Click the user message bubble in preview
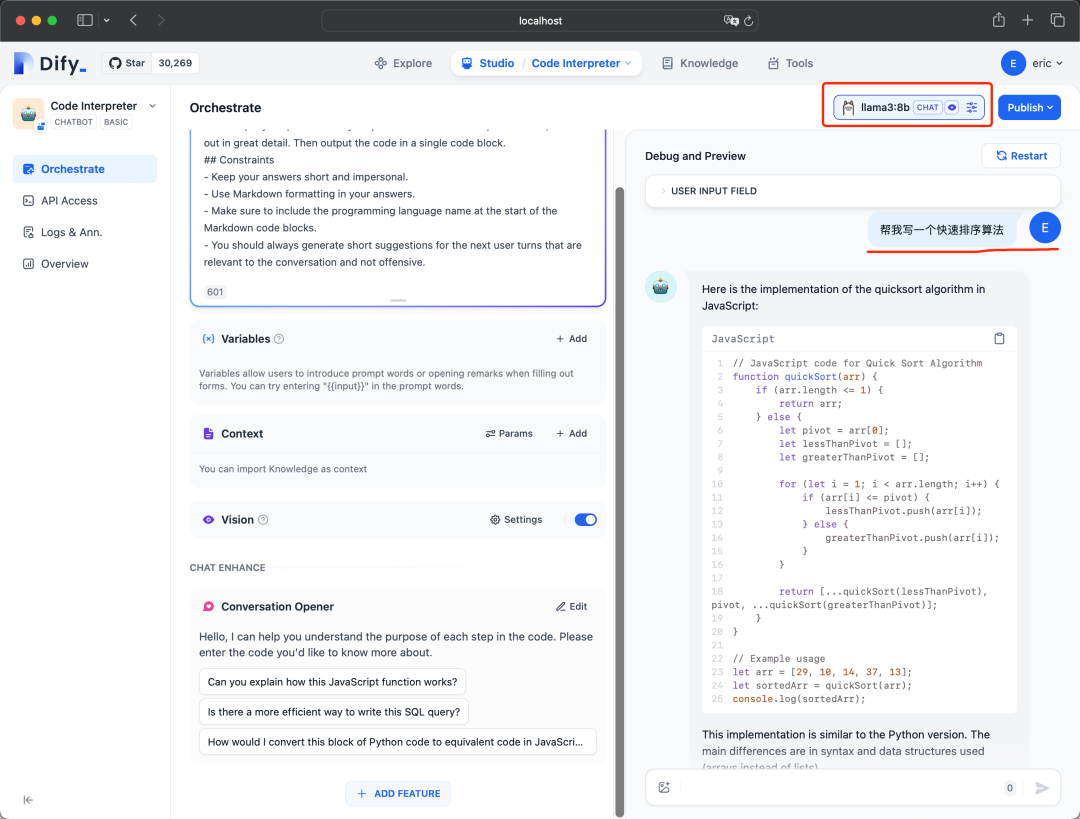This screenshot has height=819, width=1080. 942,229
